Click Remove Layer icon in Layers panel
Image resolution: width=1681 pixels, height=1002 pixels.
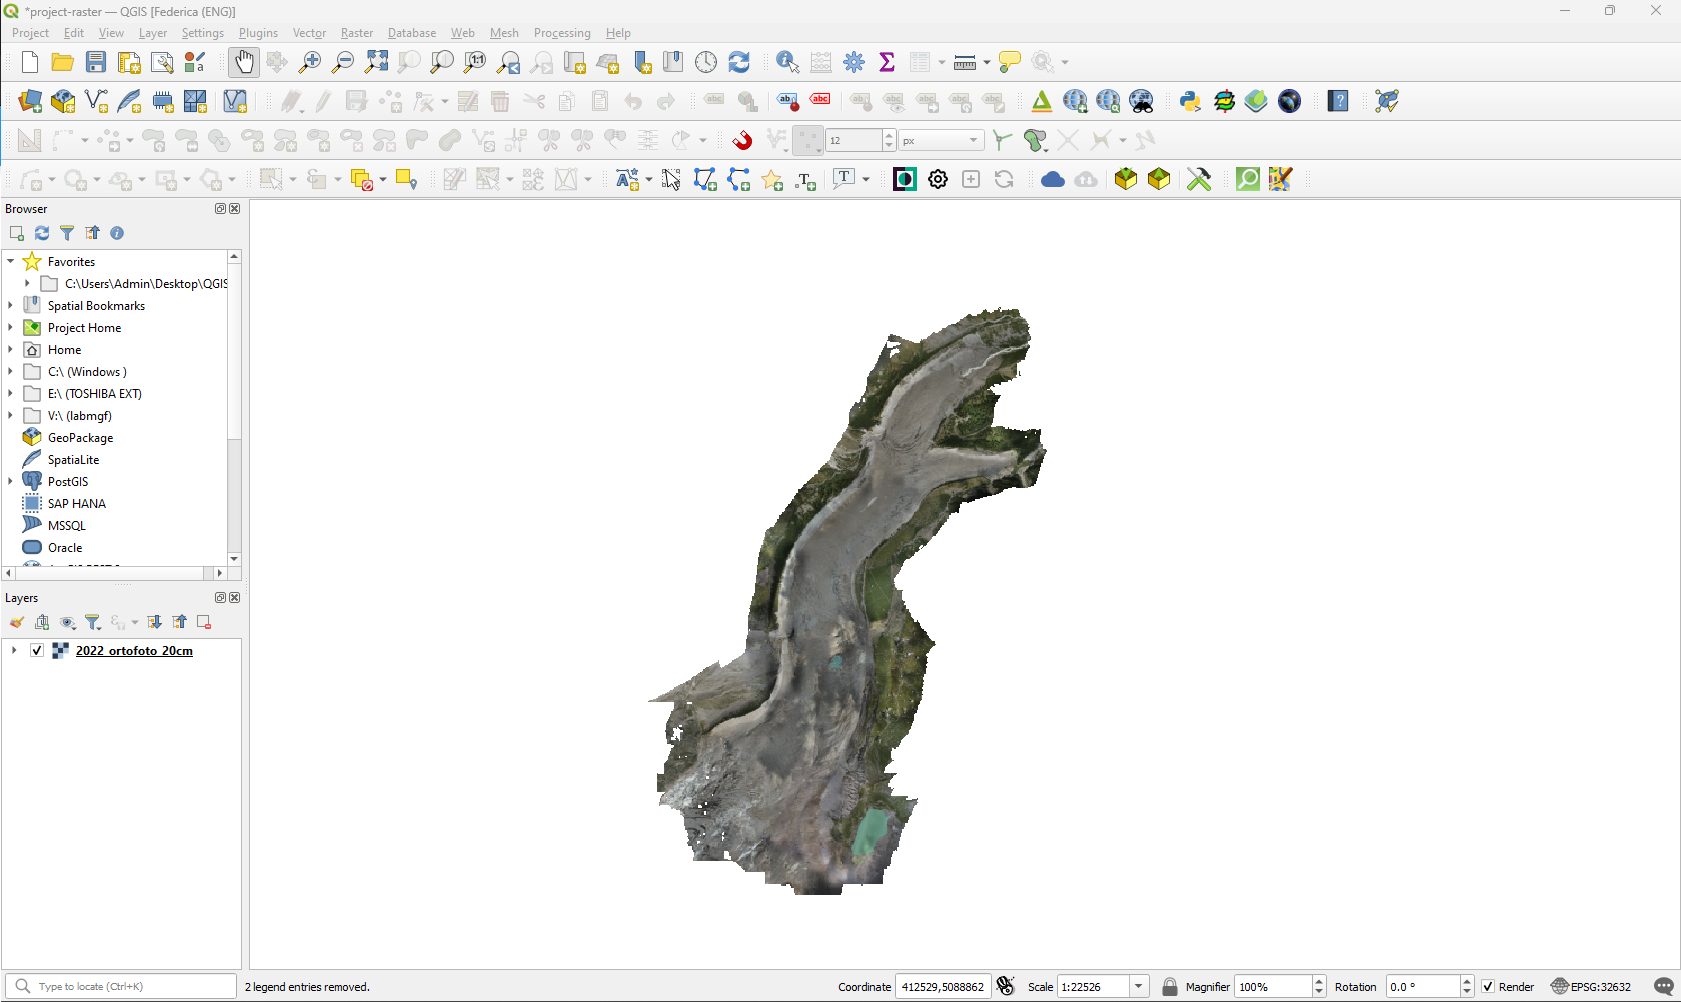pyautogui.click(x=204, y=622)
